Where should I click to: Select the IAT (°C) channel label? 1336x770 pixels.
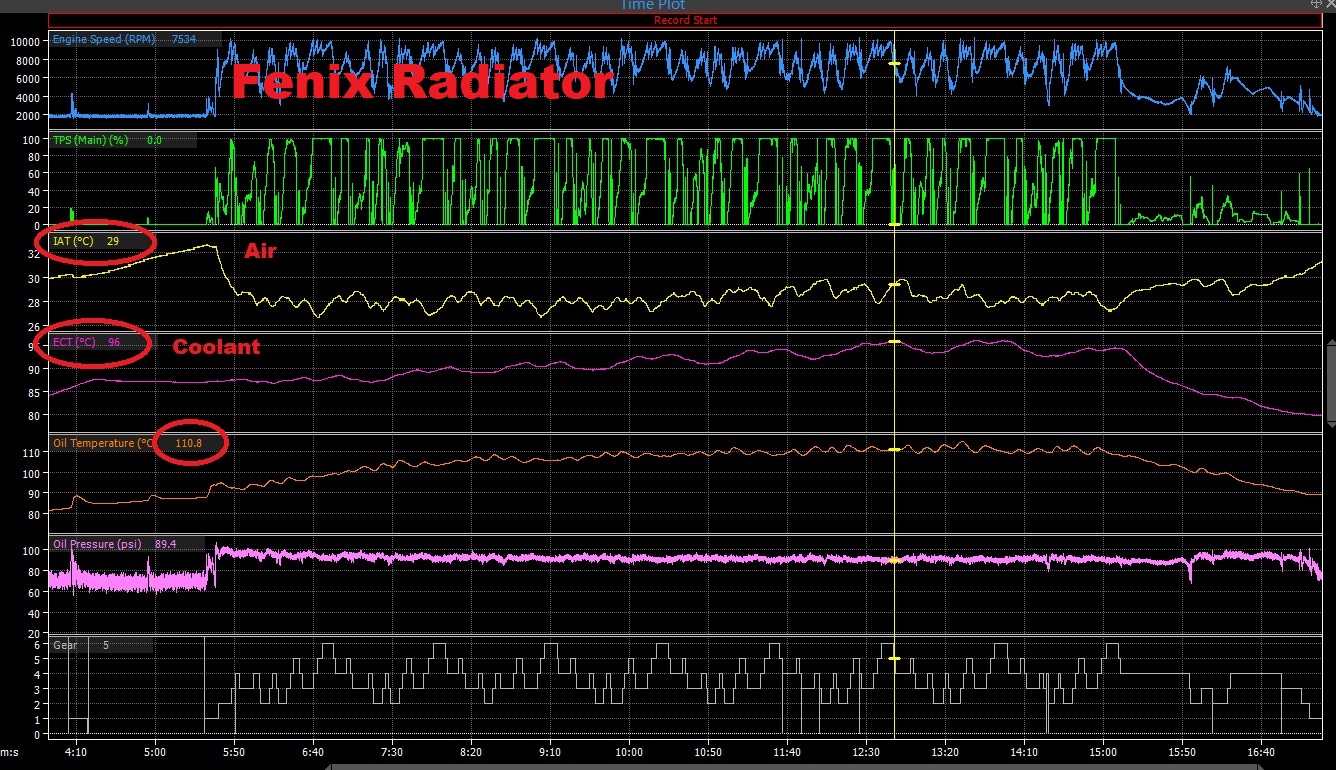point(73,241)
